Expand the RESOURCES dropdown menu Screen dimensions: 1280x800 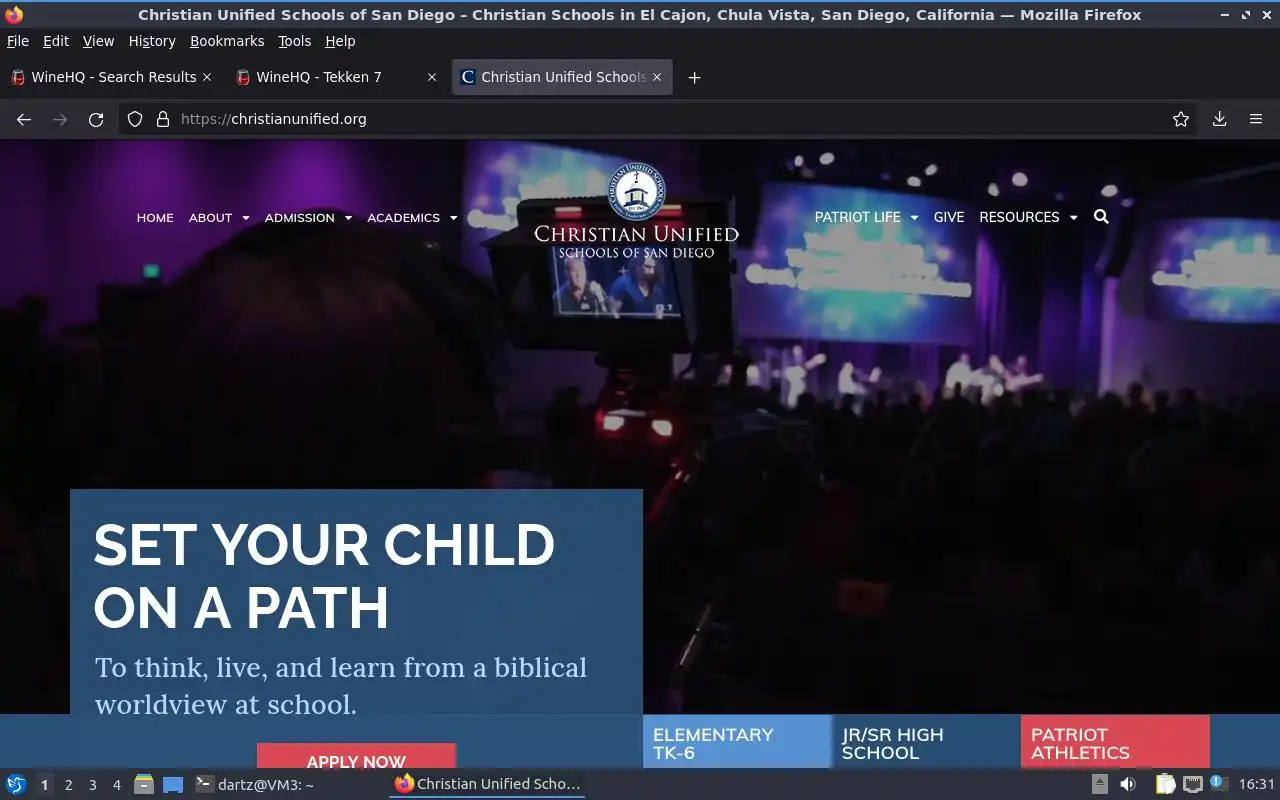pyautogui.click(x=1028, y=217)
